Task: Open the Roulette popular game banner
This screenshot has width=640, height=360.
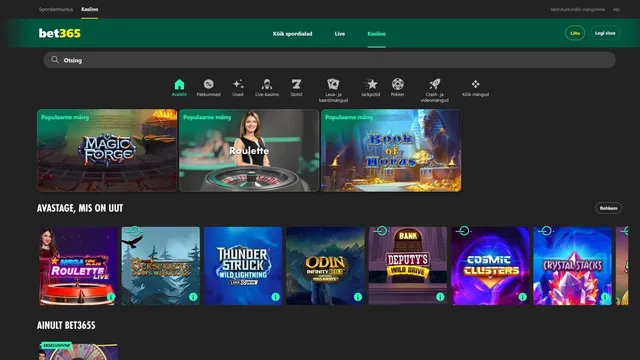Action: tap(249, 150)
